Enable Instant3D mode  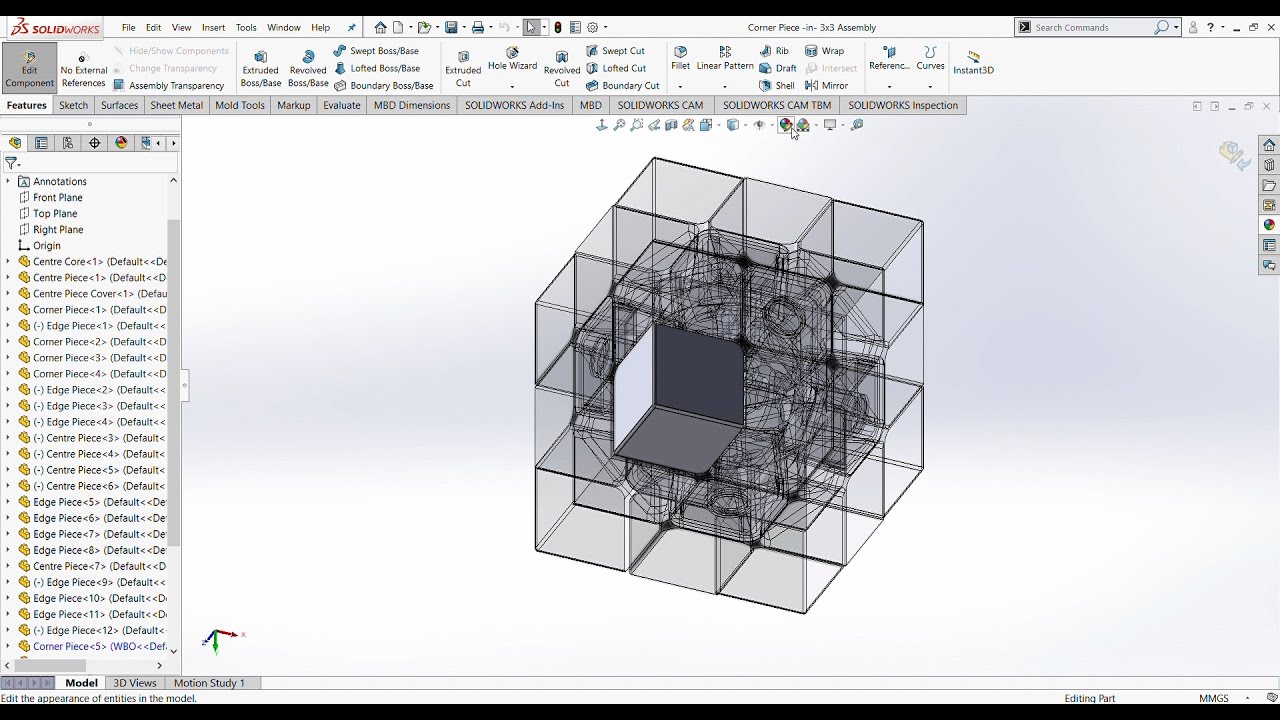click(973, 62)
